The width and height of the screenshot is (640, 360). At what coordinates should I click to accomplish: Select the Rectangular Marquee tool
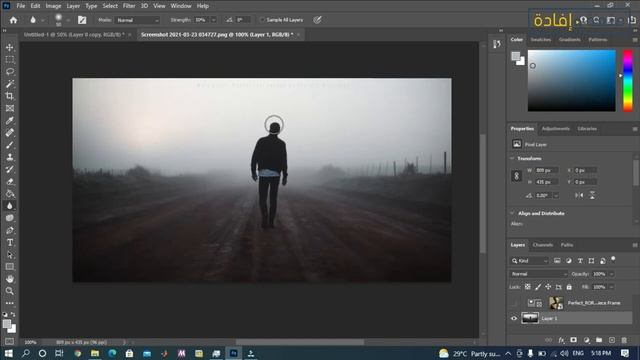(x=10, y=60)
